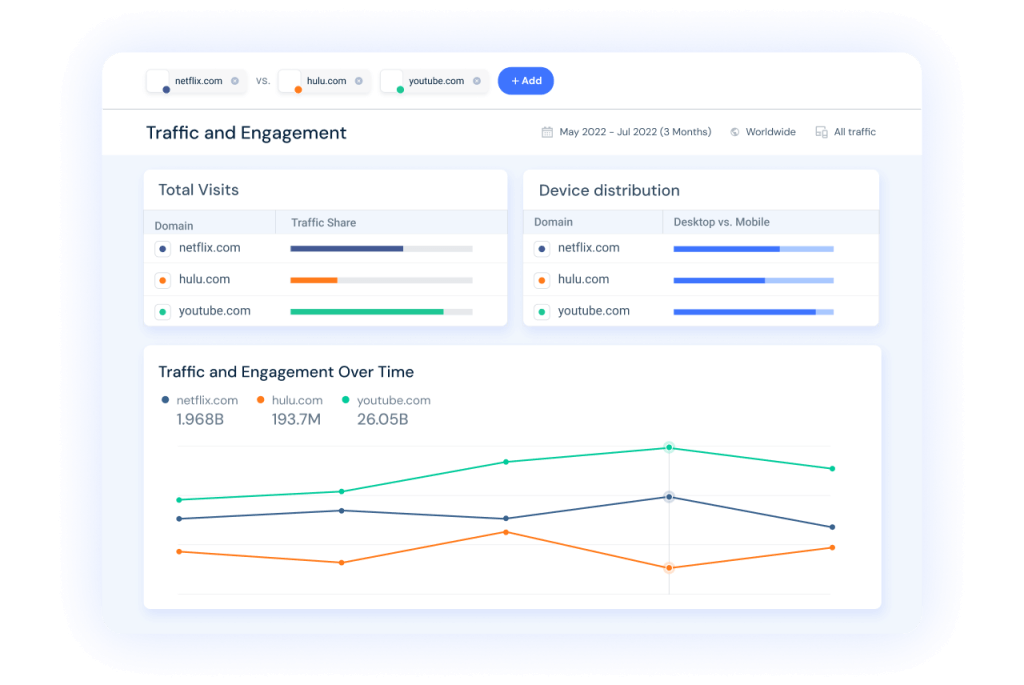Click the last netflix.com navy data point
This screenshot has height=685, width=1024.
pyautogui.click(x=832, y=527)
